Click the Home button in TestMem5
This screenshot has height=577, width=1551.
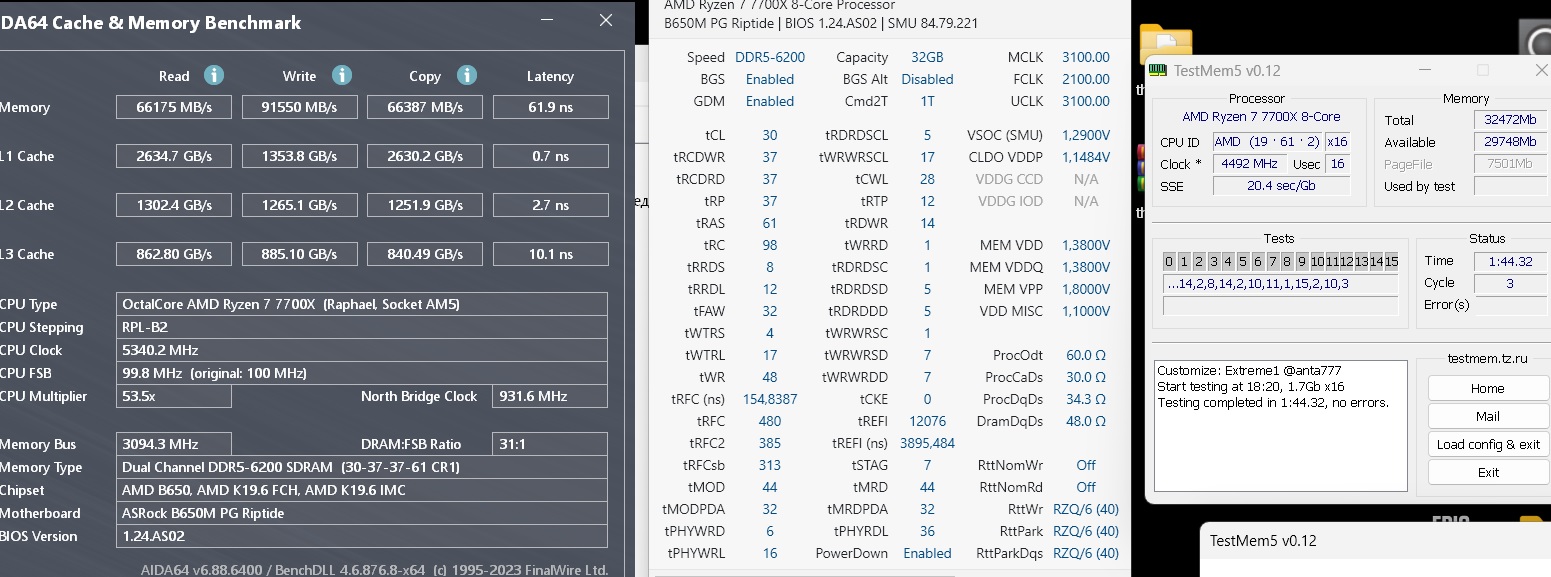[x=1487, y=388]
